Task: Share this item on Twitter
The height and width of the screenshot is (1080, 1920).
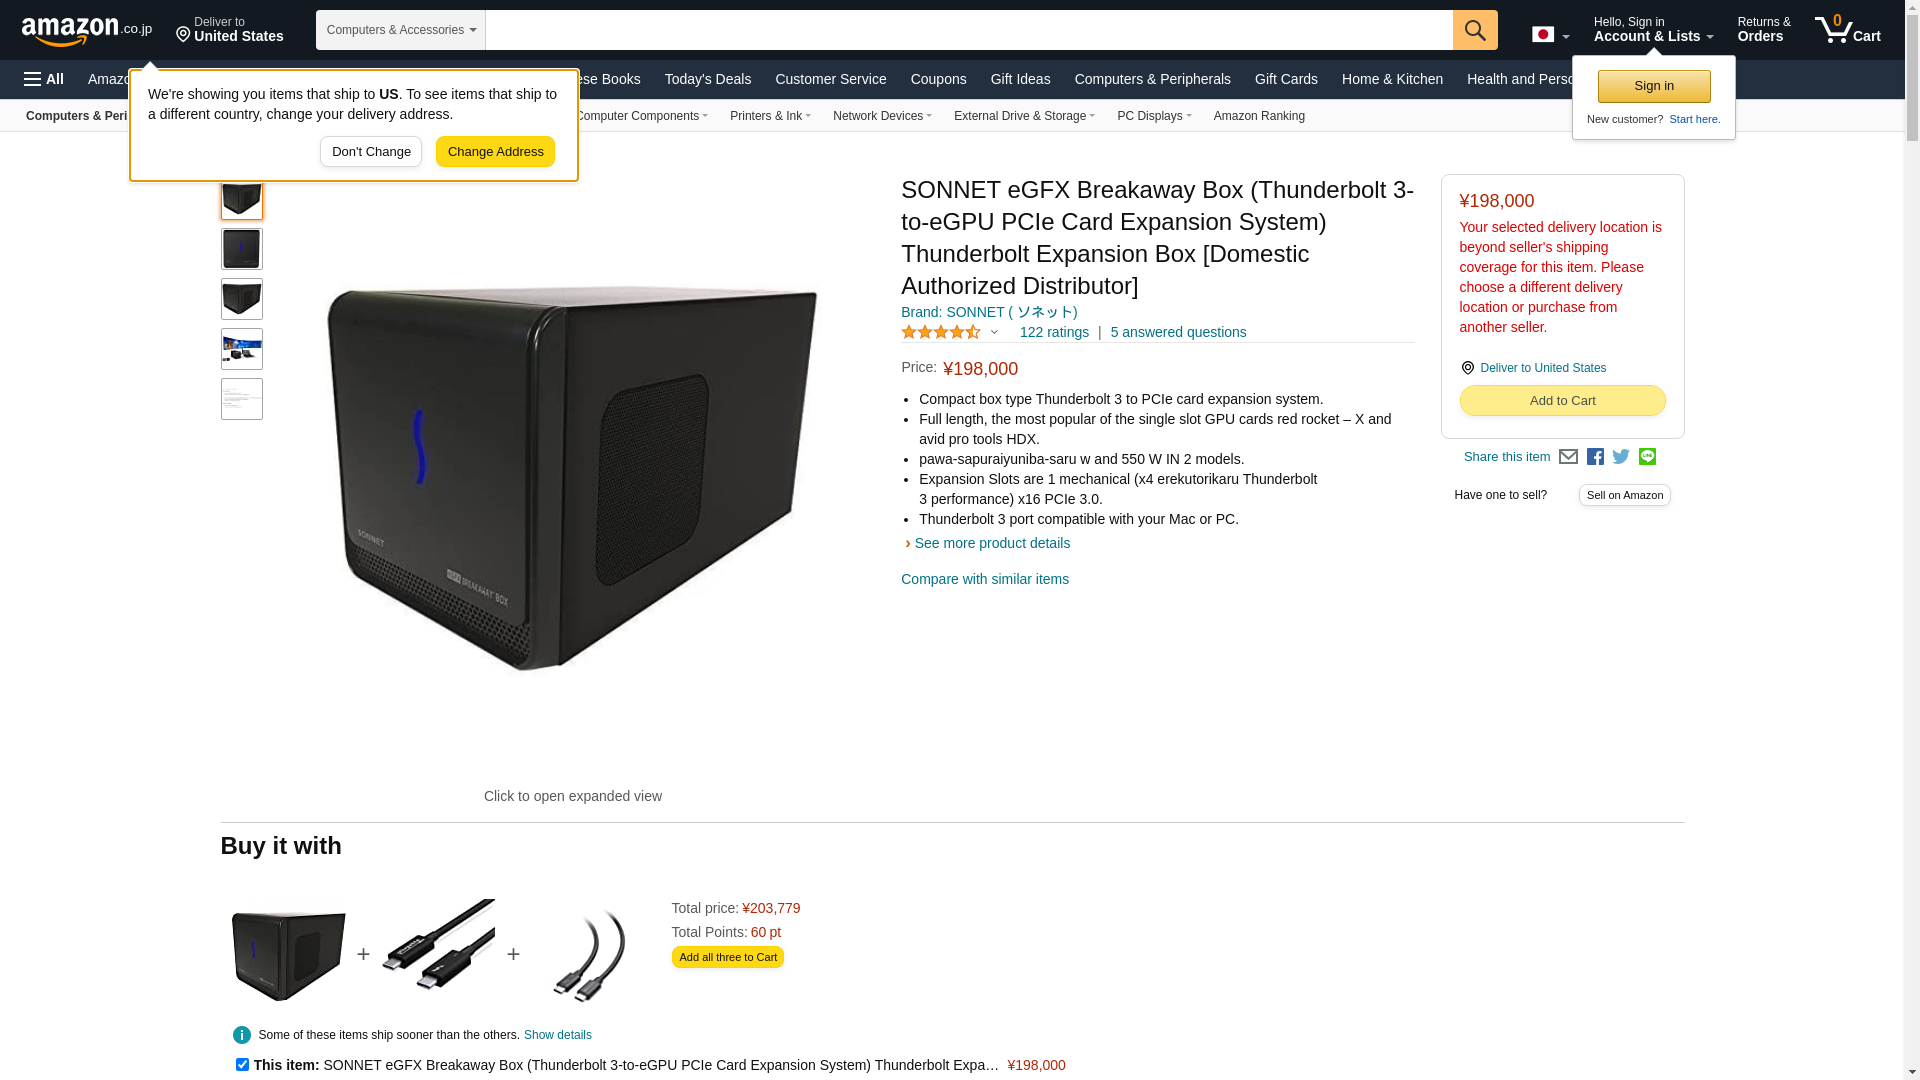Action: pyautogui.click(x=1621, y=457)
